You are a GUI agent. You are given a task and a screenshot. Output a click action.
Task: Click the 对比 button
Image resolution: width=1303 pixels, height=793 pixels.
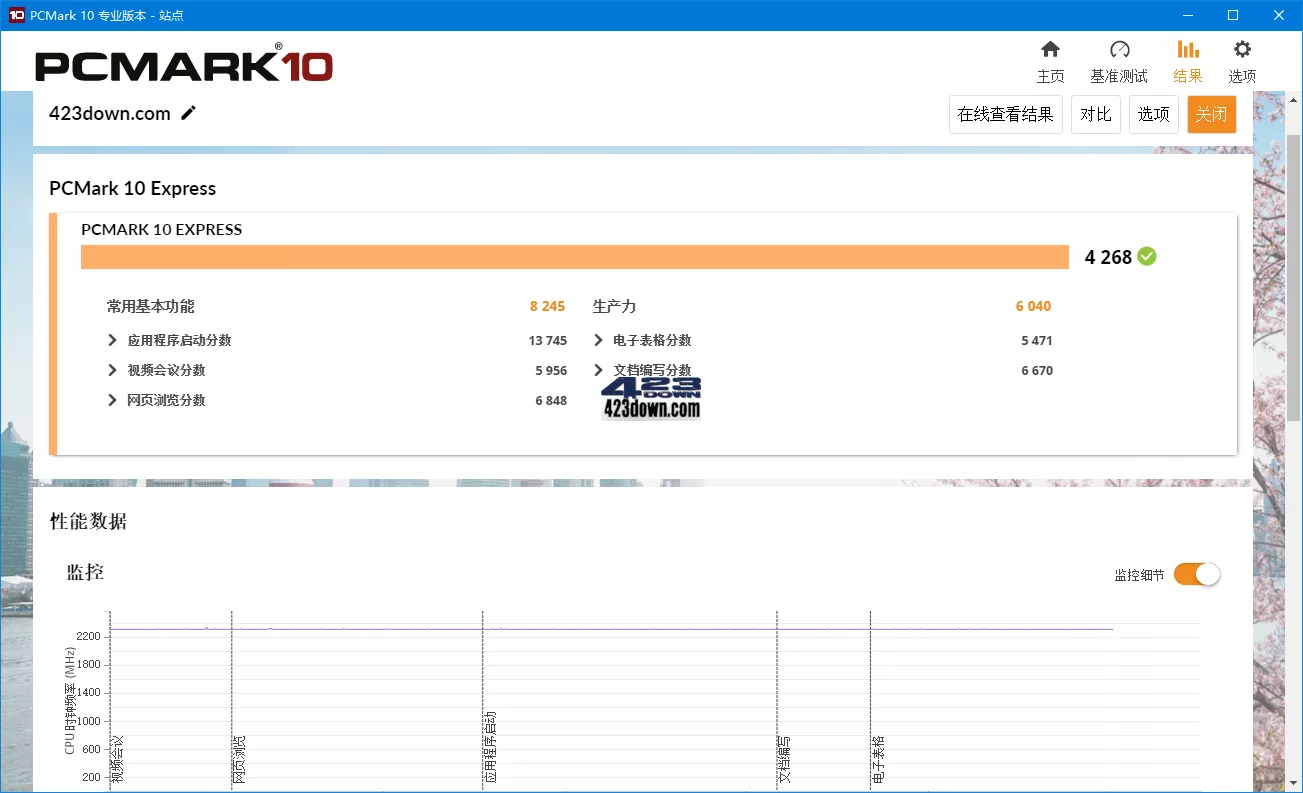point(1096,114)
